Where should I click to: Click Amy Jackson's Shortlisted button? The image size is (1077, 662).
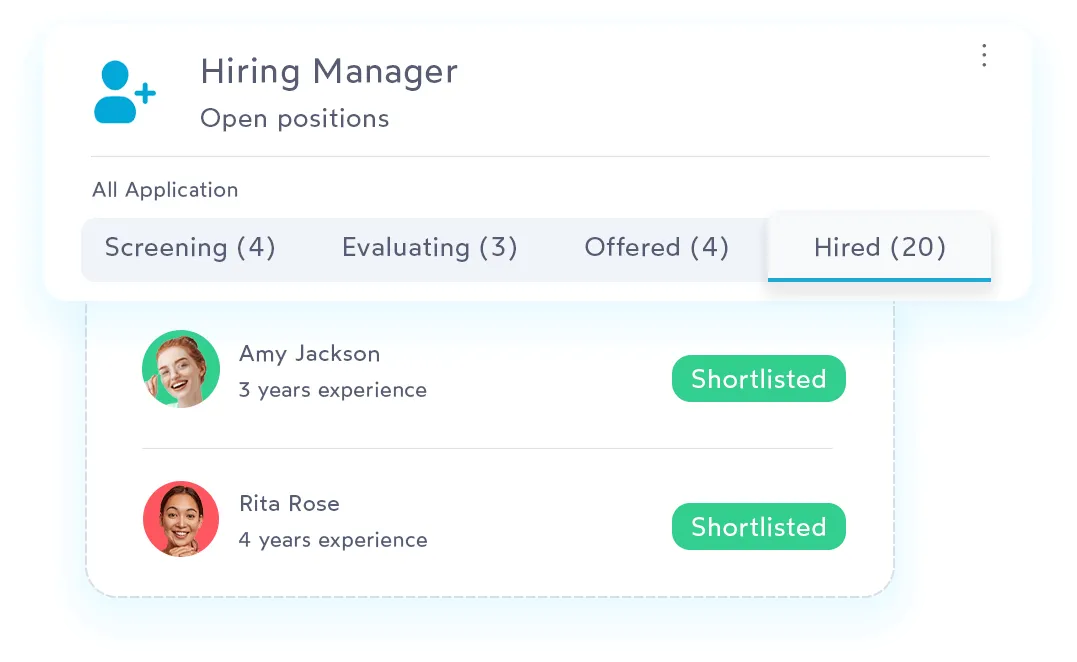758,379
